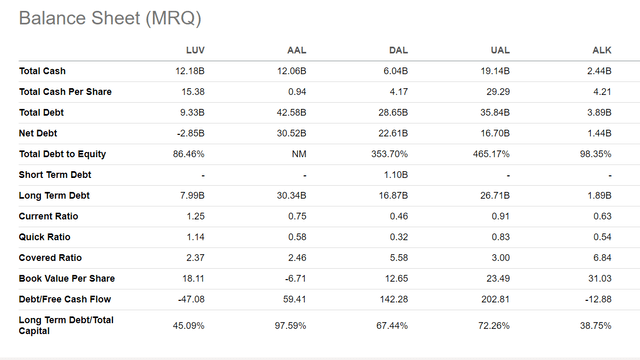Viewport: 640px width, 360px height.
Task: Click the Total Debt row label
Action: (x=41, y=113)
